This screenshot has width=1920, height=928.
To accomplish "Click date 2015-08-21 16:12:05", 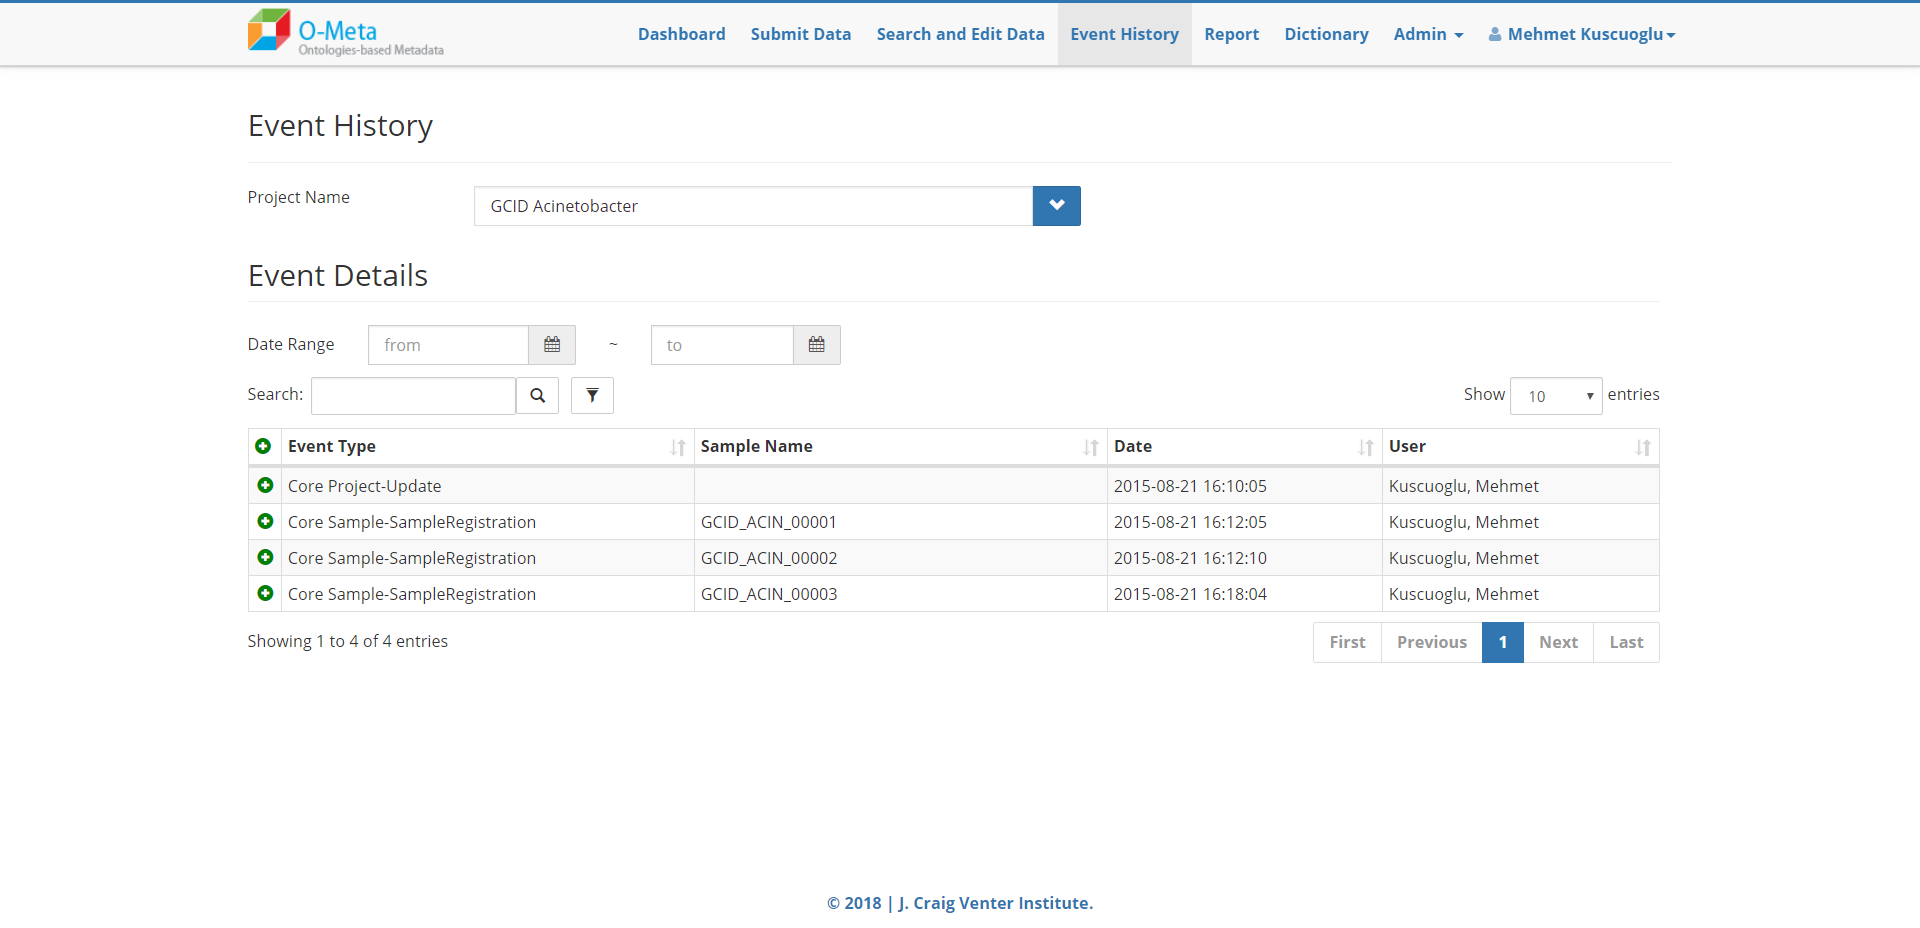I will (1190, 522).
